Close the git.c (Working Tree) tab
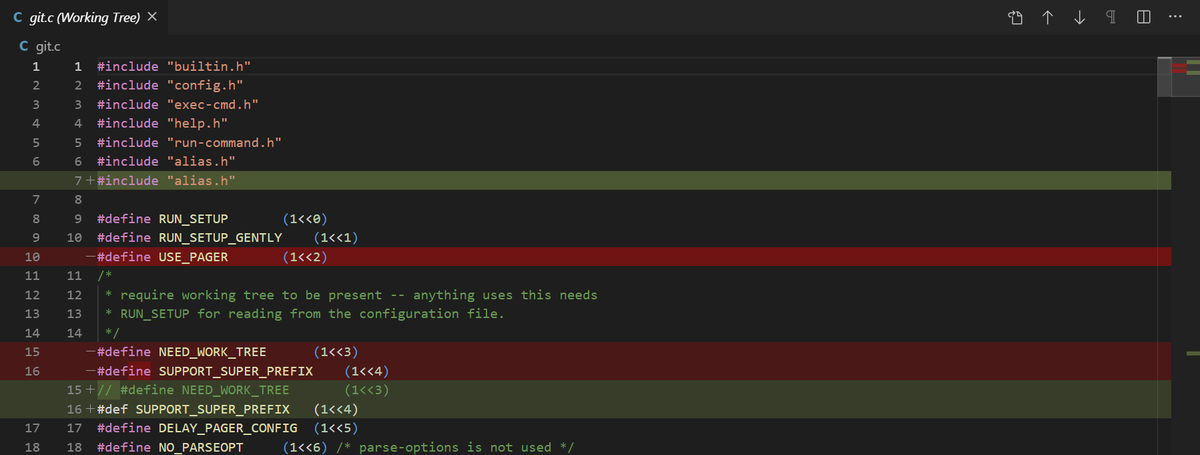Image resolution: width=1200 pixels, height=455 pixels. (152, 17)
